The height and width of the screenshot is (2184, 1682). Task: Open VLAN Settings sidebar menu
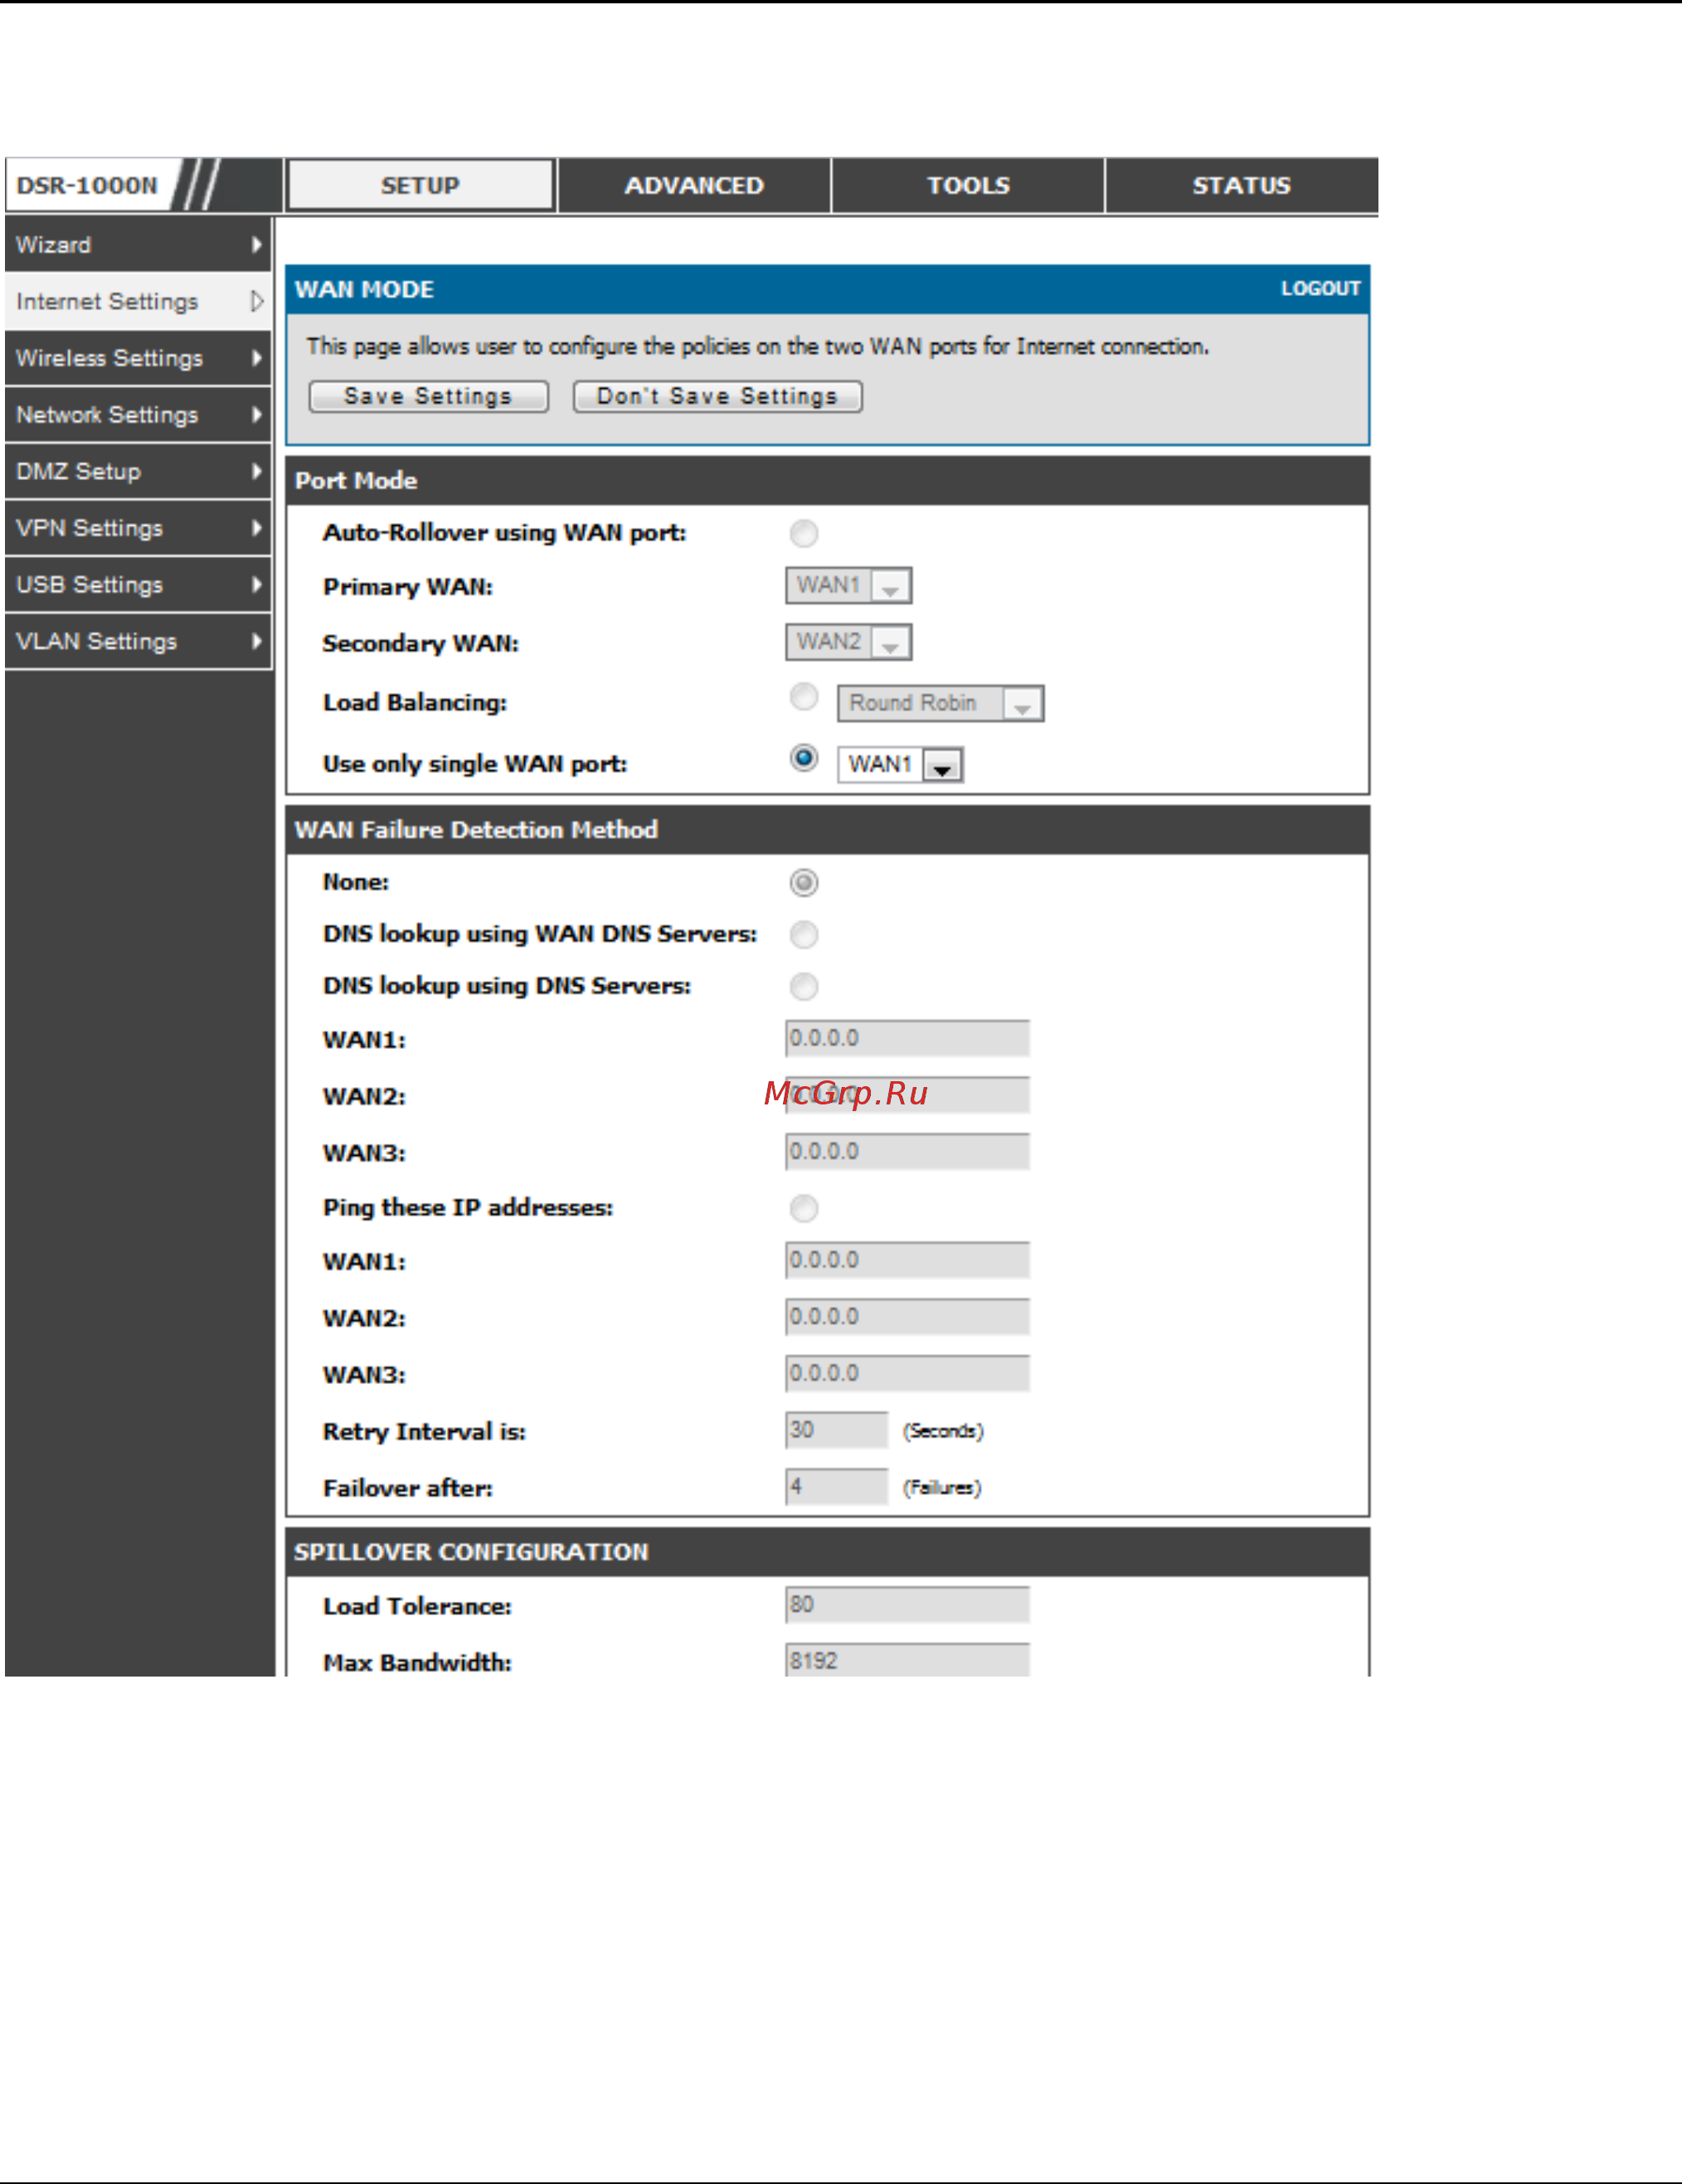tap(138, 641)
